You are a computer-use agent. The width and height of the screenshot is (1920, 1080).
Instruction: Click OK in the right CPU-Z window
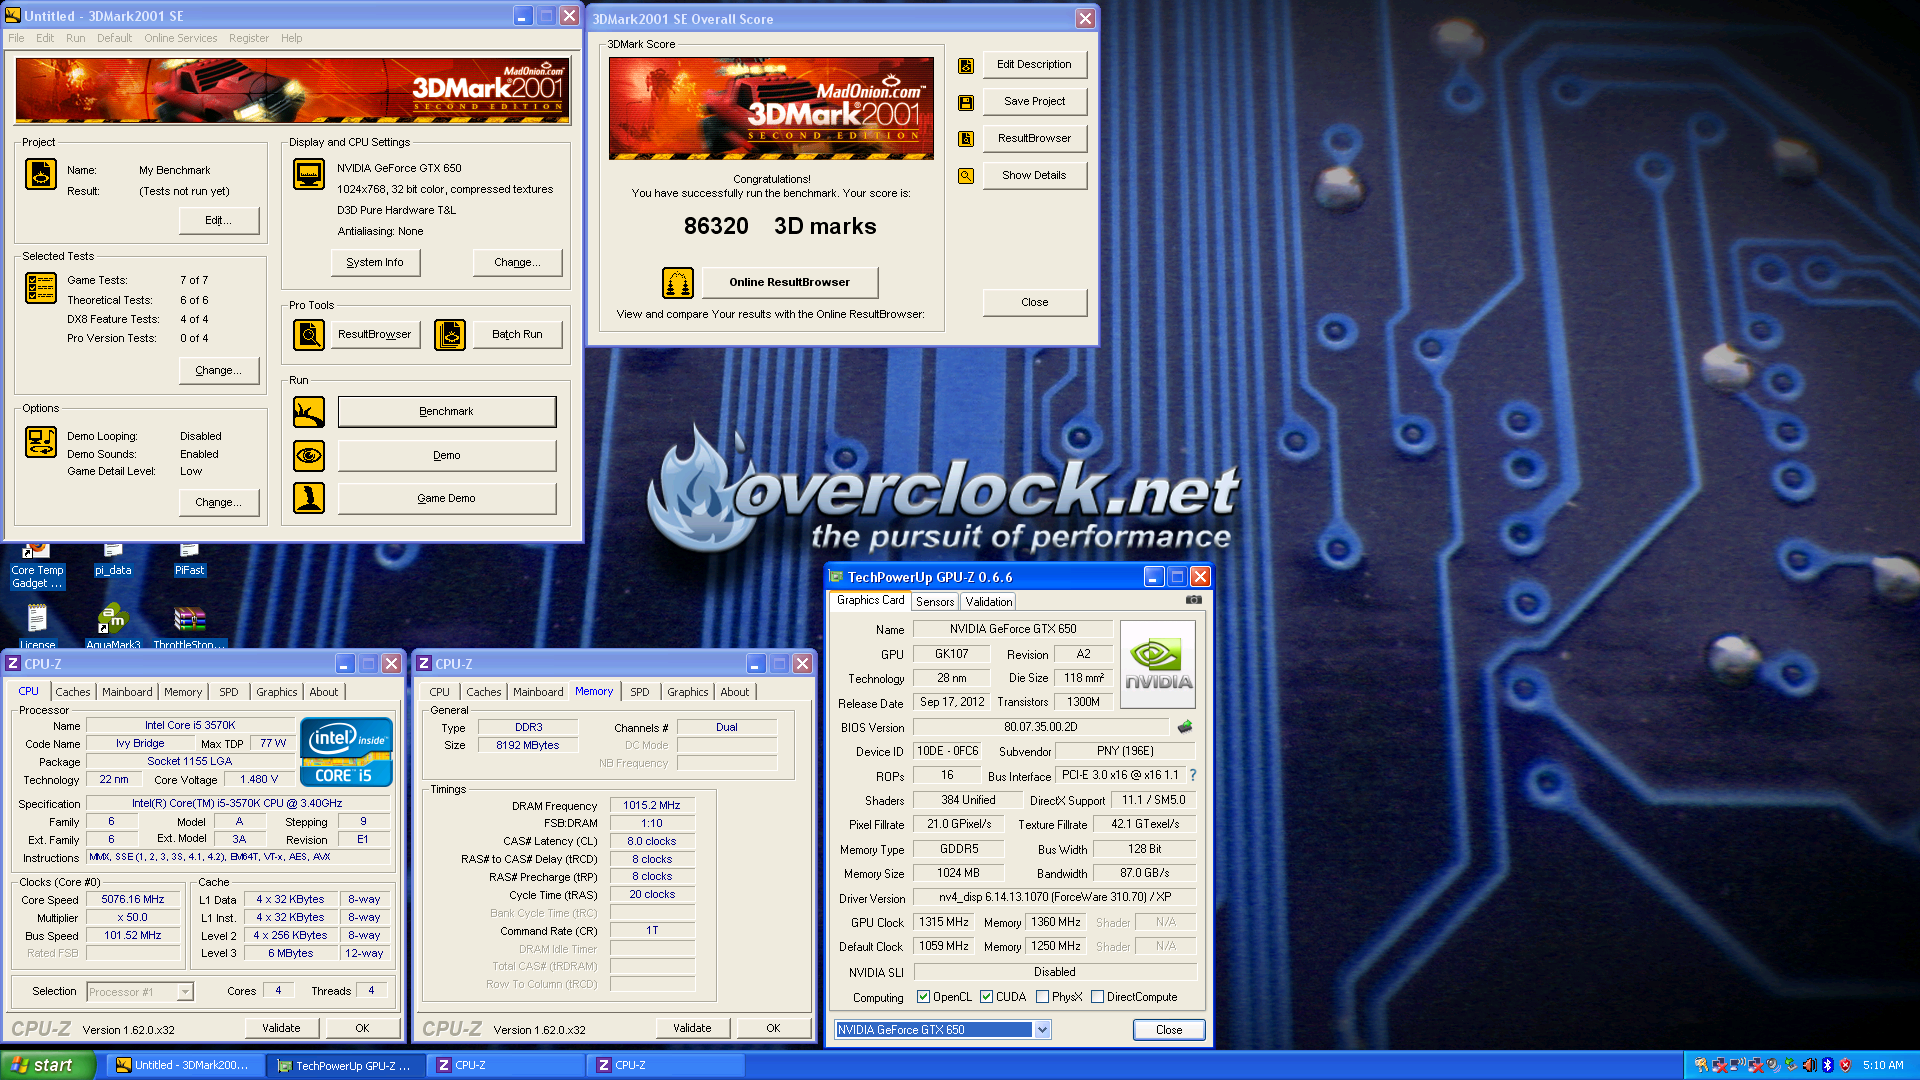773,1028
